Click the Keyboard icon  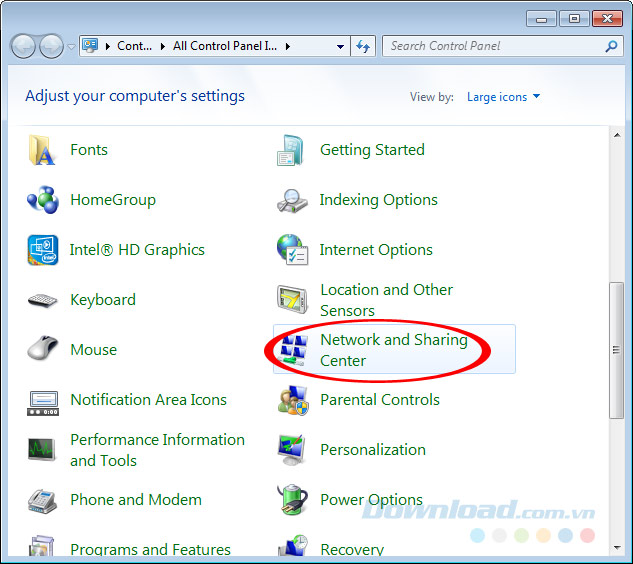coord(43,300)
